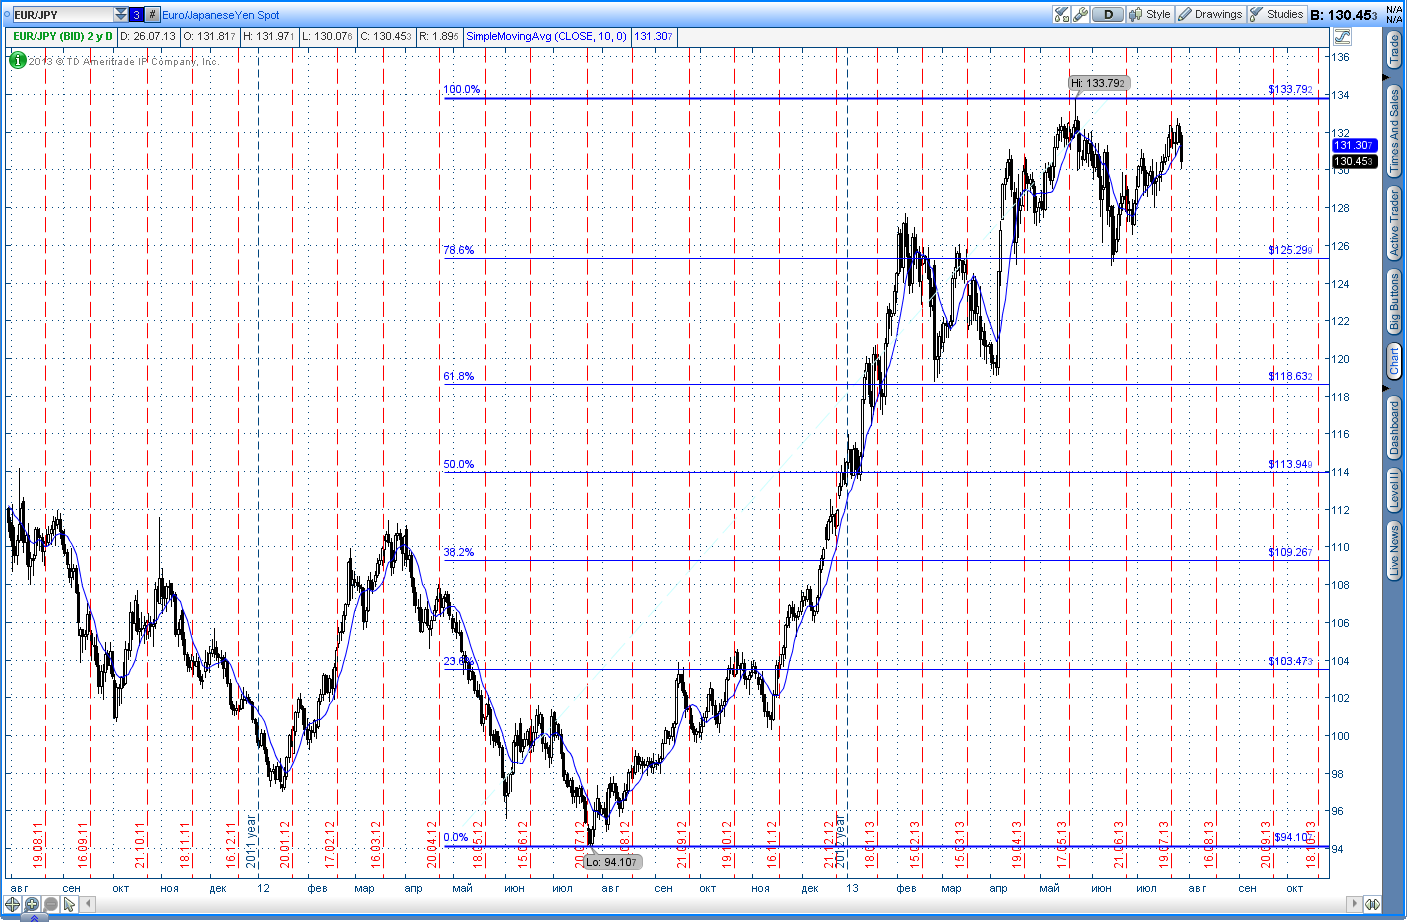Open the symbol dropdown arrow next to EUR/JPY
This screenshot has height=922, width=1407.
click(121, 15)
